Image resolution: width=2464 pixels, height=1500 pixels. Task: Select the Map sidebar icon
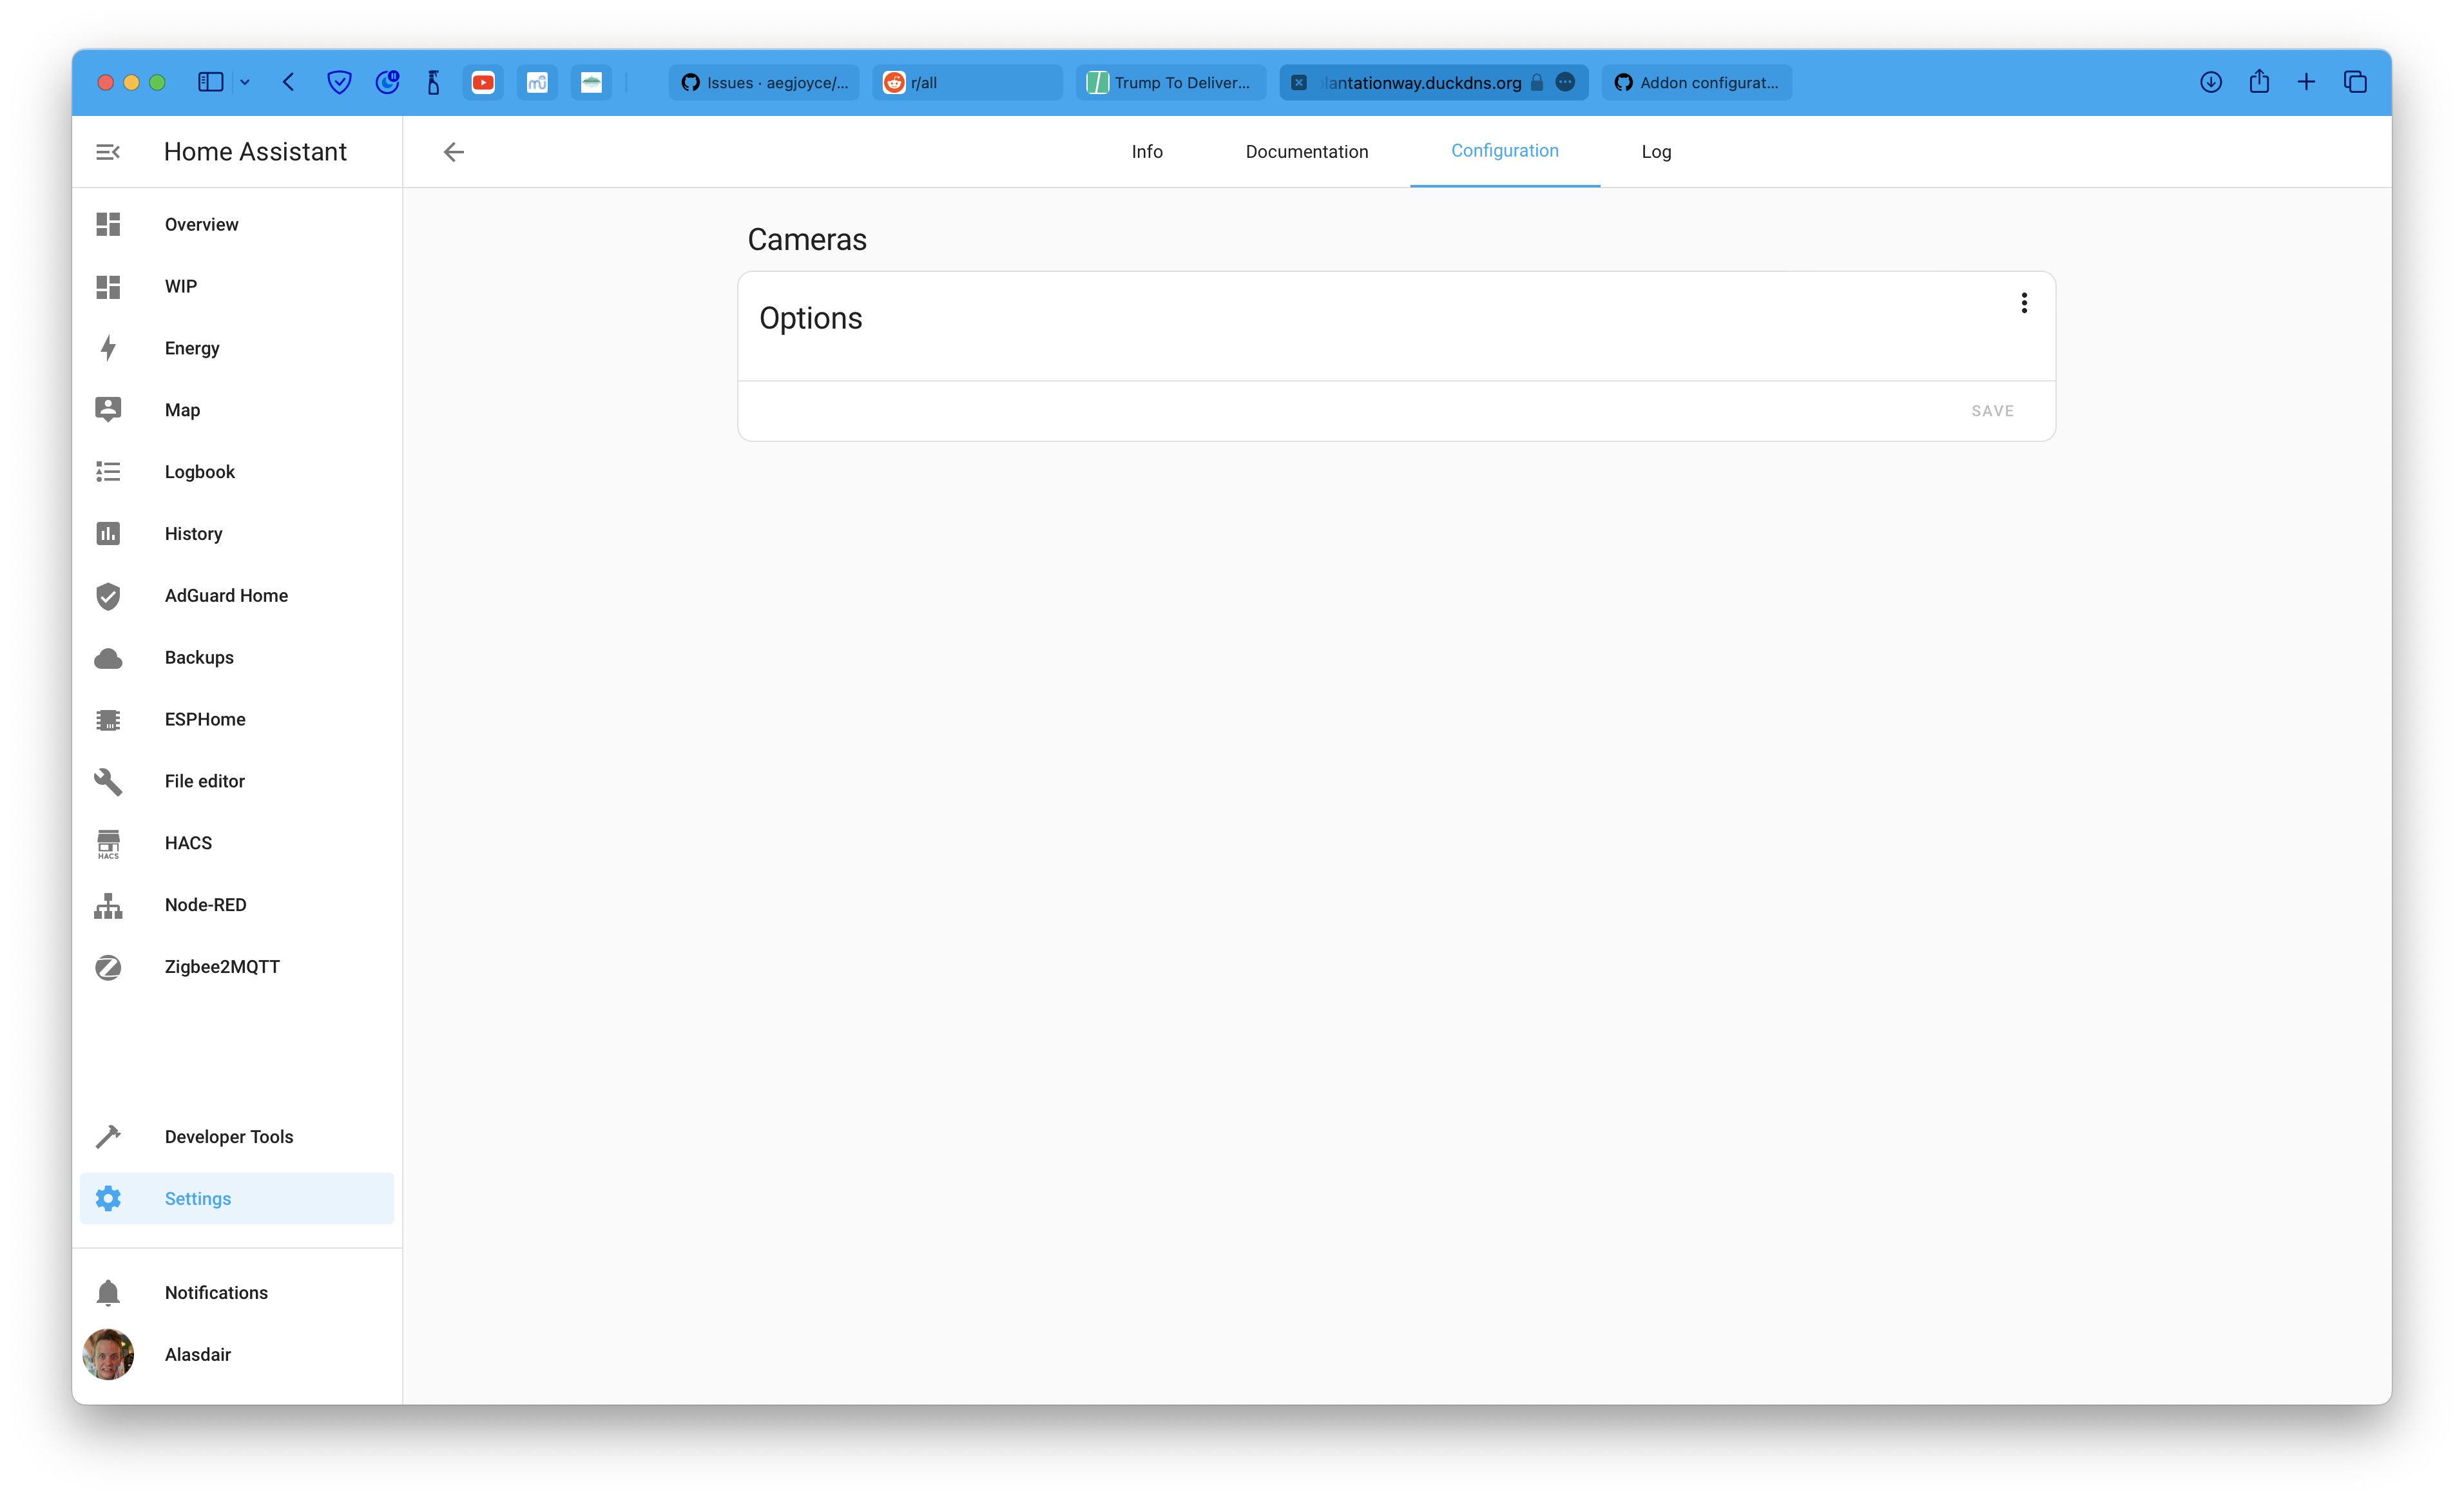coord(108,409)
